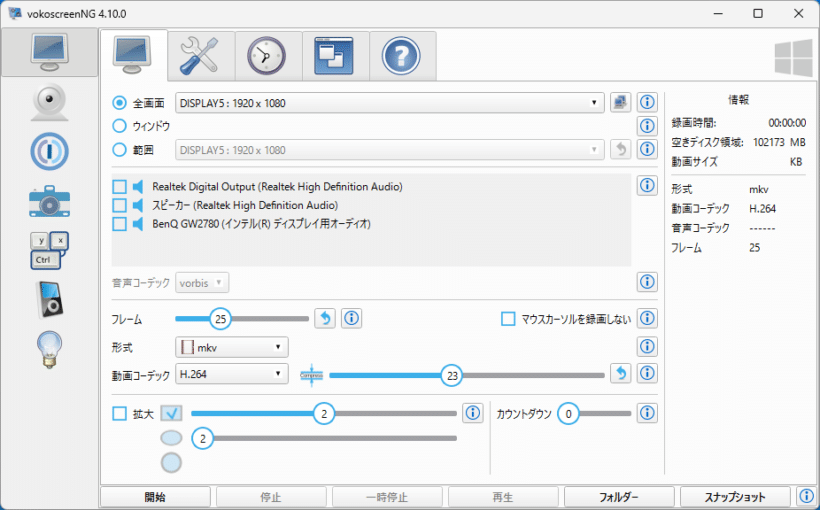This screenshot has height=510, width=820.
Task: Show info for the 範囲 option
Action: coord(647,150)
